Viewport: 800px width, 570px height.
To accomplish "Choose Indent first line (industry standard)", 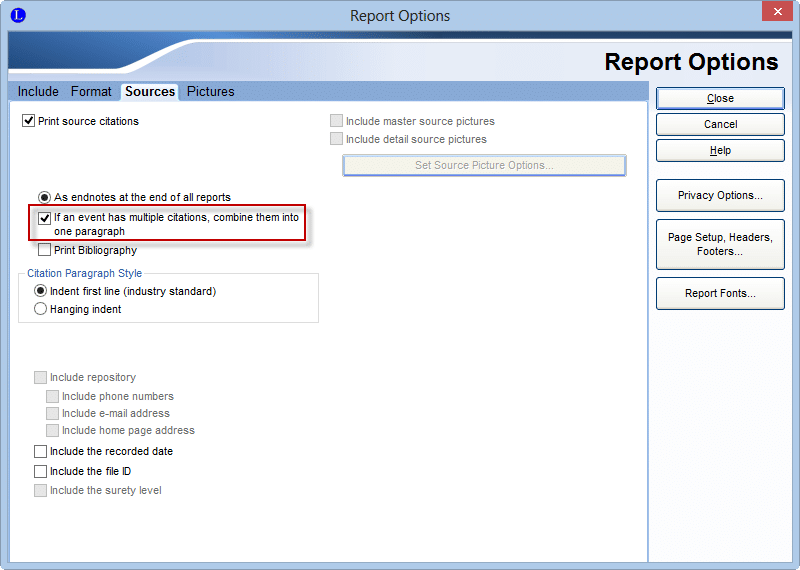I will [x=40, y=291].
